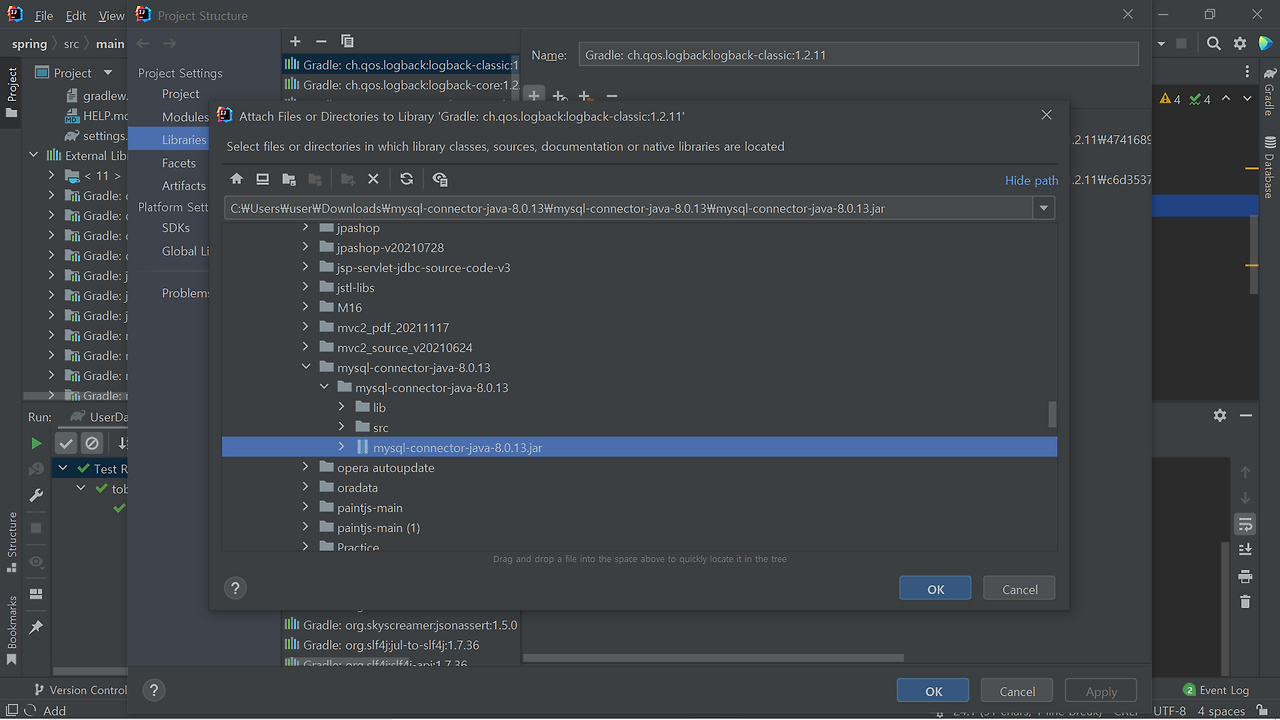Select the mvc2_pdf_20211117 folder
Viewport: 1280px width, 720px height.
tap(393, 328)
